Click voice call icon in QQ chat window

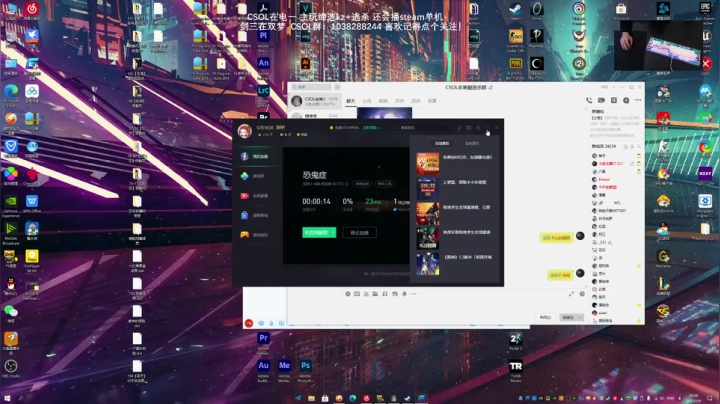[x=589, y=100]
